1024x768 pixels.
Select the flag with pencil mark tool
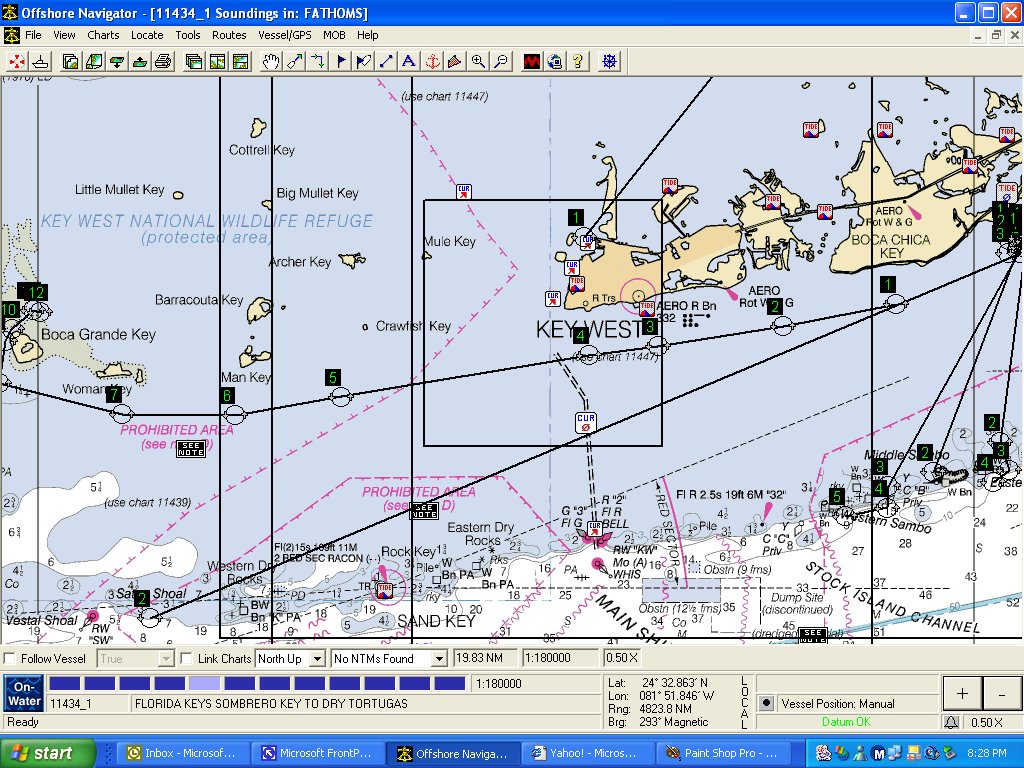(x=364, y=61)
